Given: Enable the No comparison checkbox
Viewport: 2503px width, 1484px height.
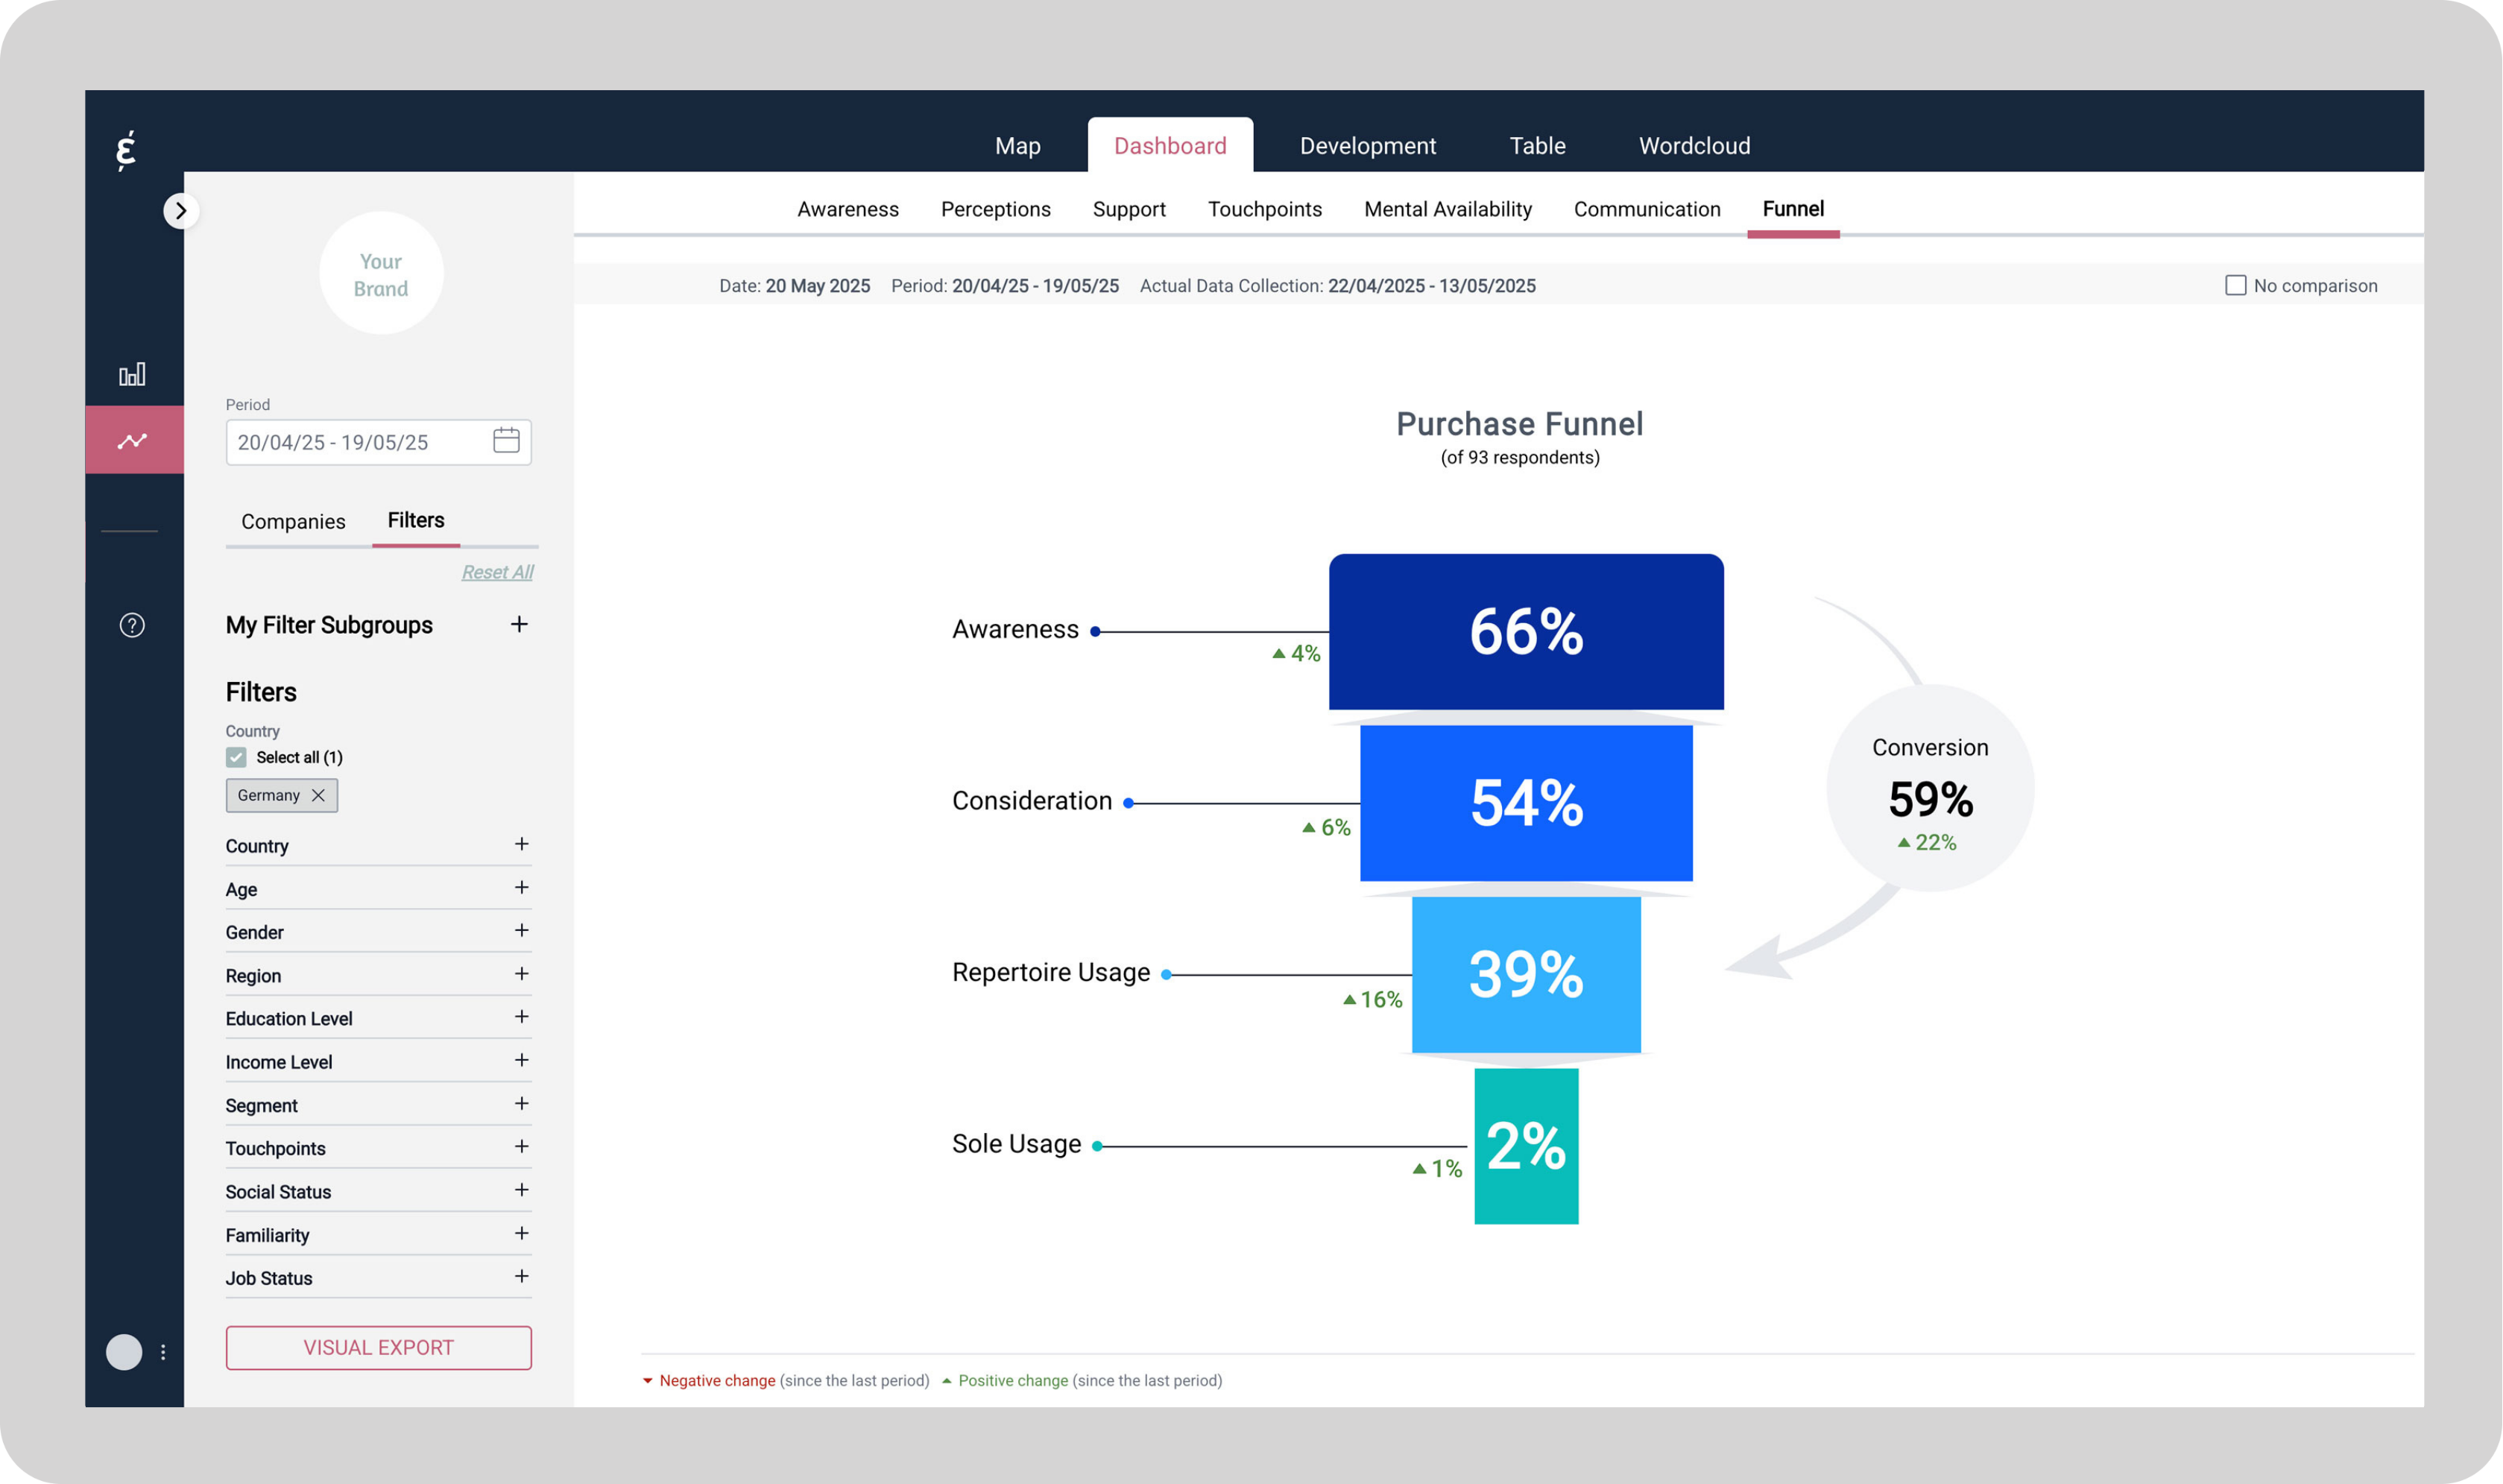Looking at the screenshot, I should point(2235,286).
